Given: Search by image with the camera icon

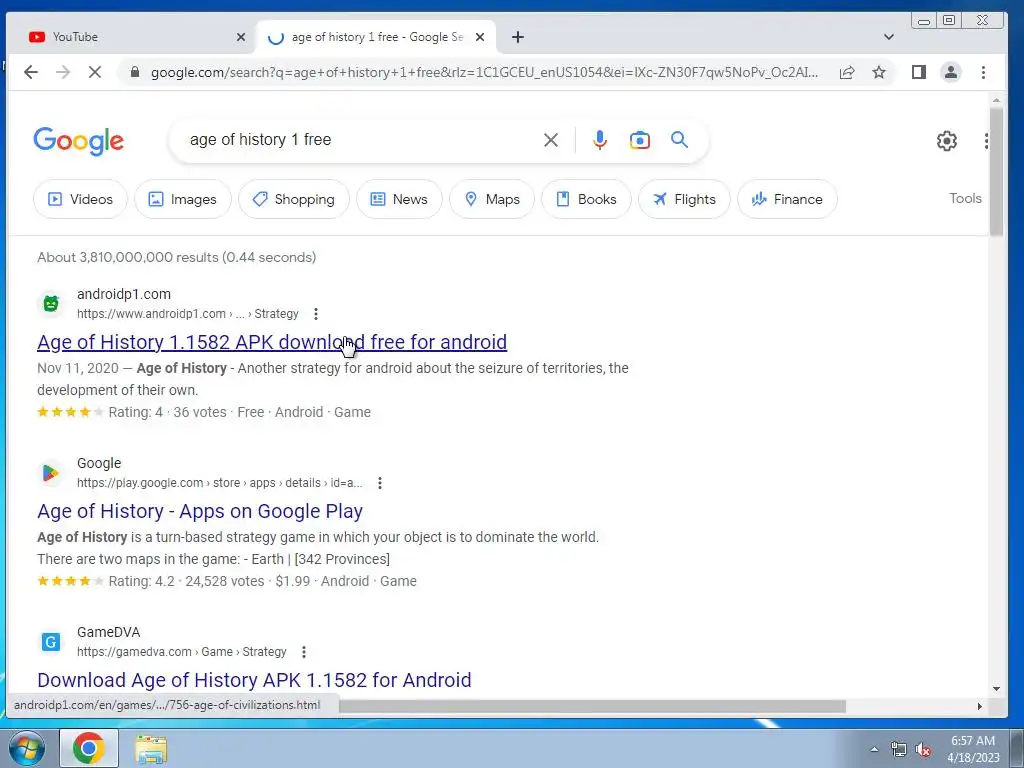Looking at the screenshot, I should 639,140.
